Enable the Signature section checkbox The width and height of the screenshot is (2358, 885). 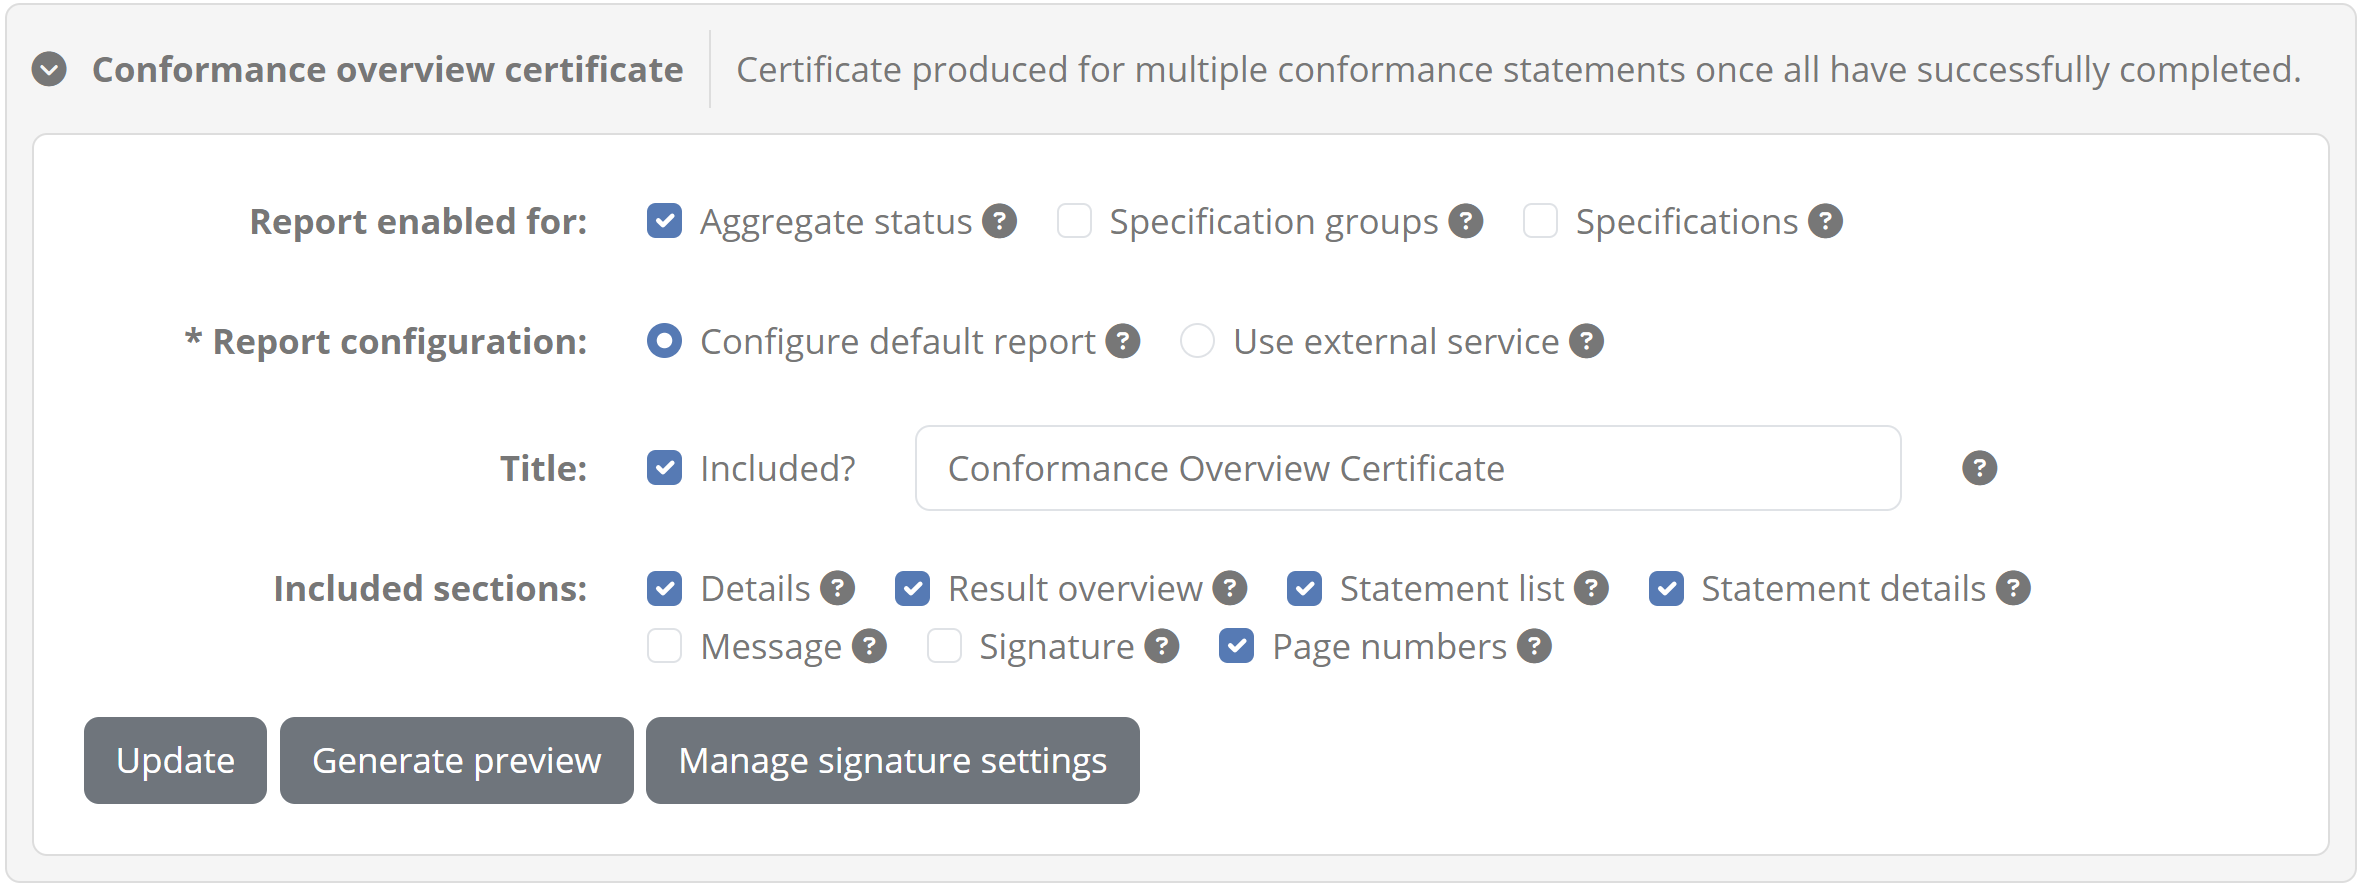point(945,646)
